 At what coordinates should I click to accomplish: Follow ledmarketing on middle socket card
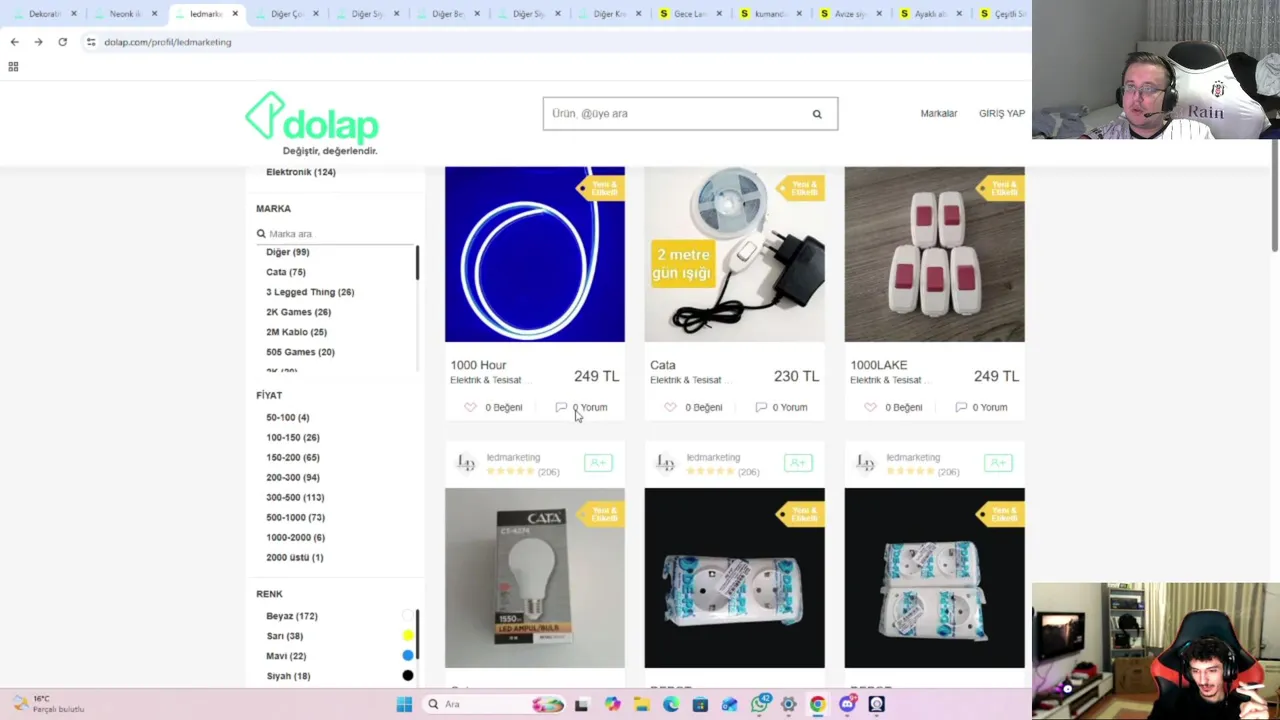798,463
